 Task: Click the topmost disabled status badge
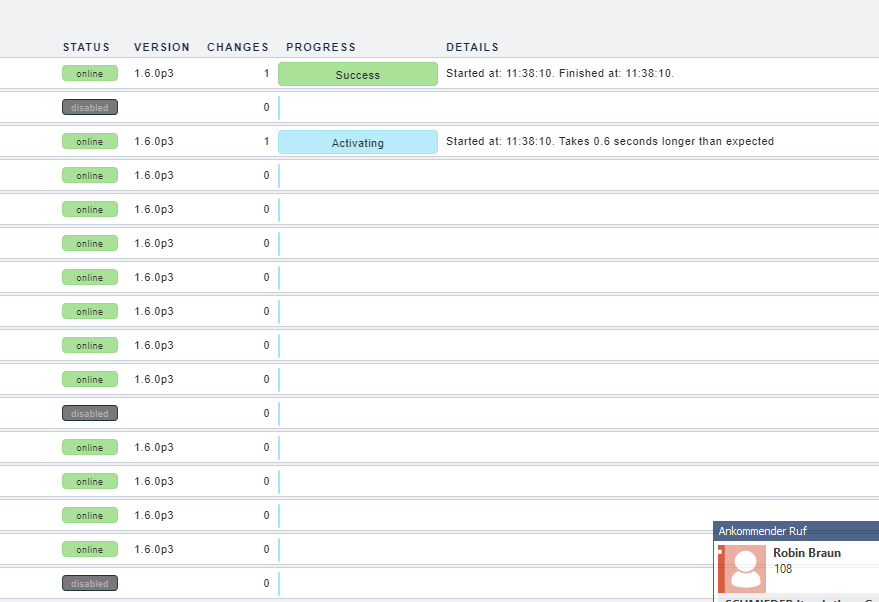(90, 108)
